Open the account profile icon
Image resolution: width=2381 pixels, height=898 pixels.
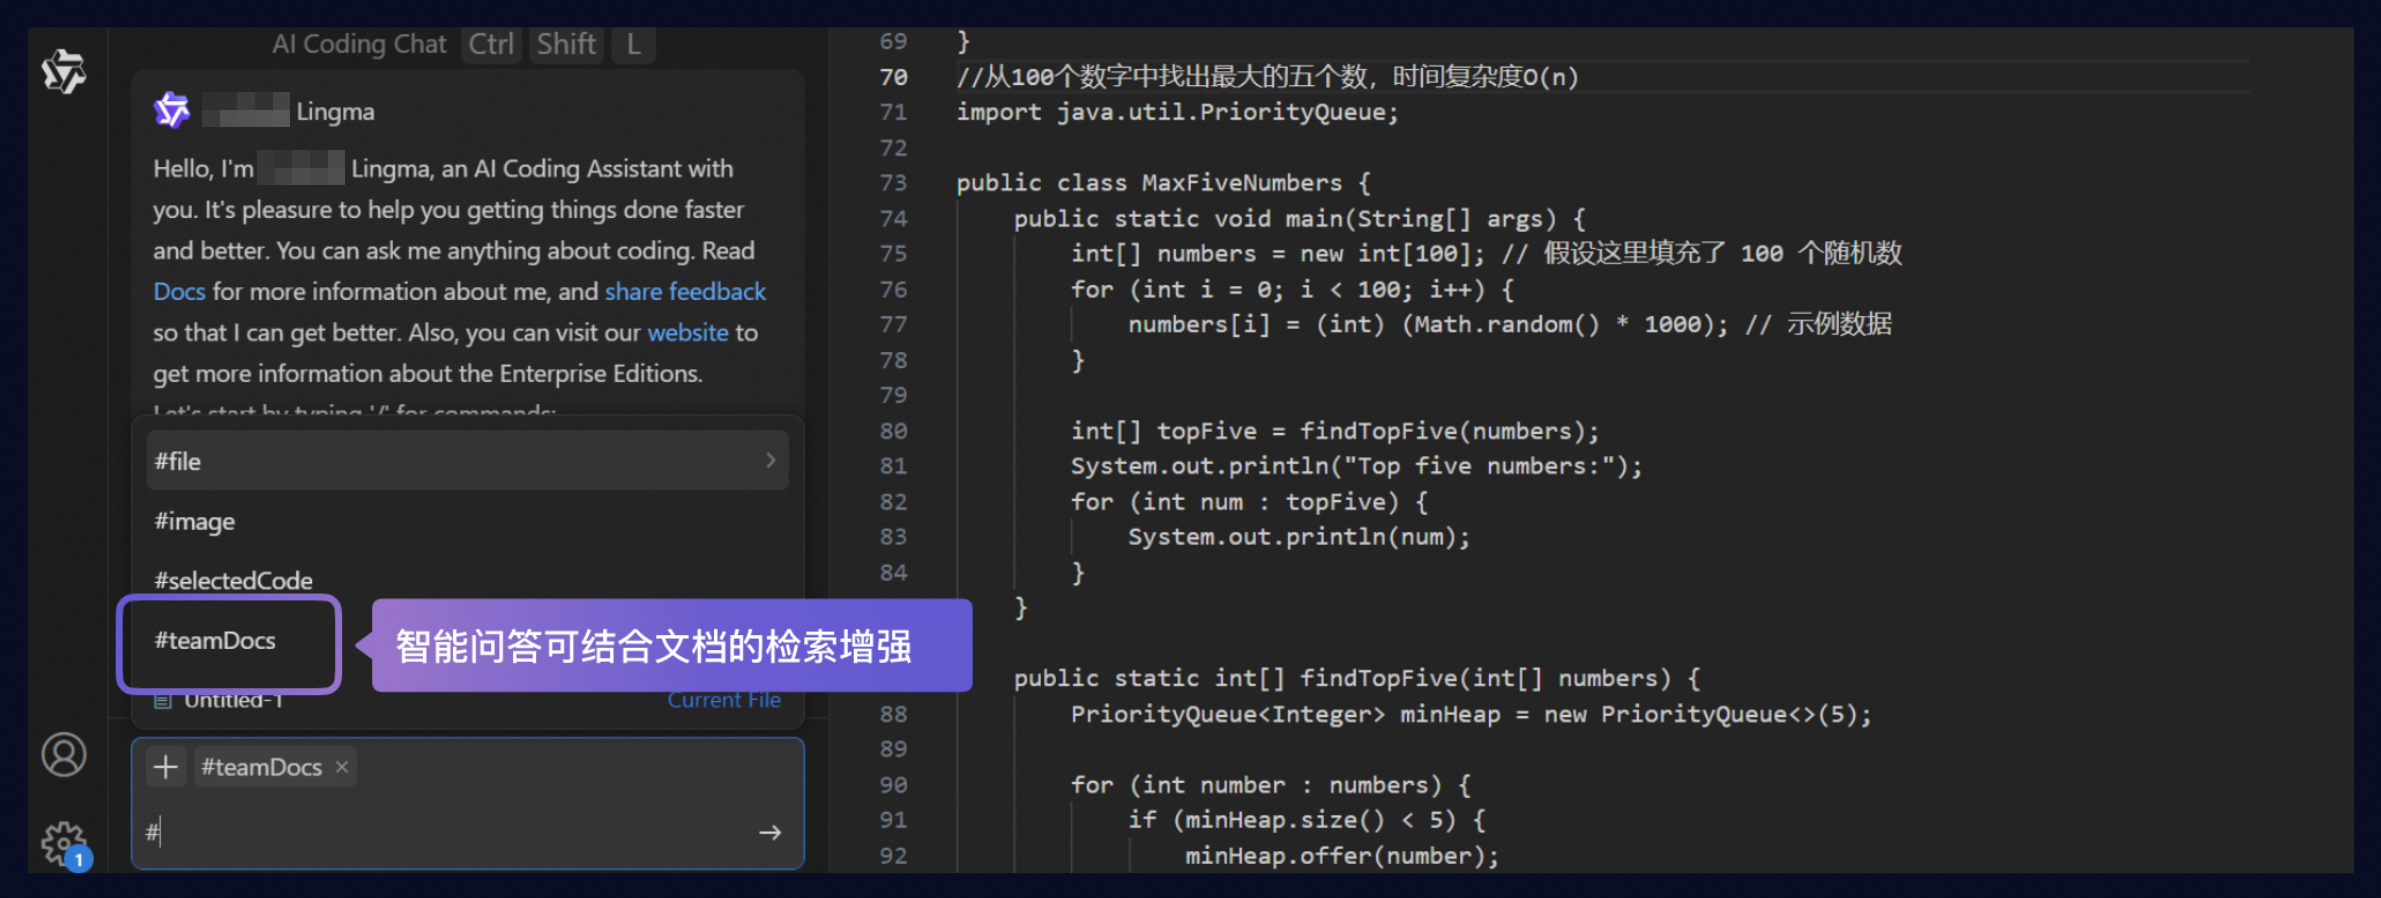(x=64, y=755)
